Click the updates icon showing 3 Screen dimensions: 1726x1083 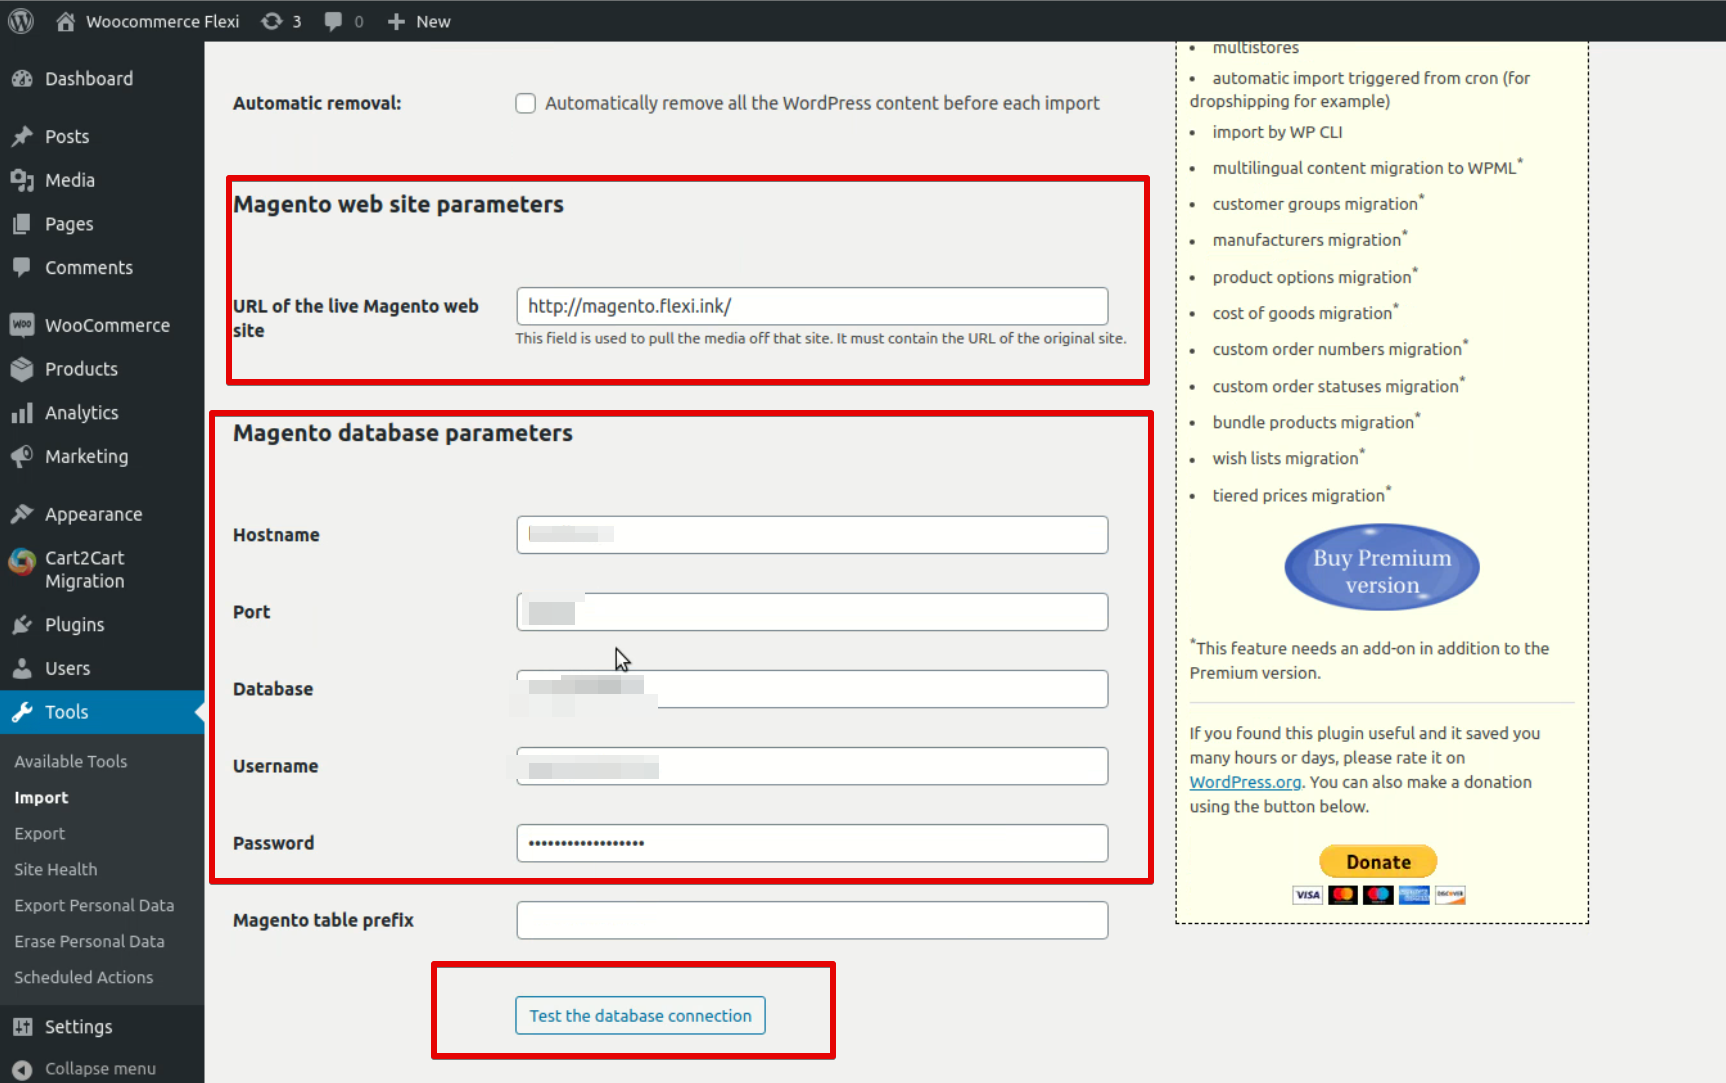click(x=272, y=21)
